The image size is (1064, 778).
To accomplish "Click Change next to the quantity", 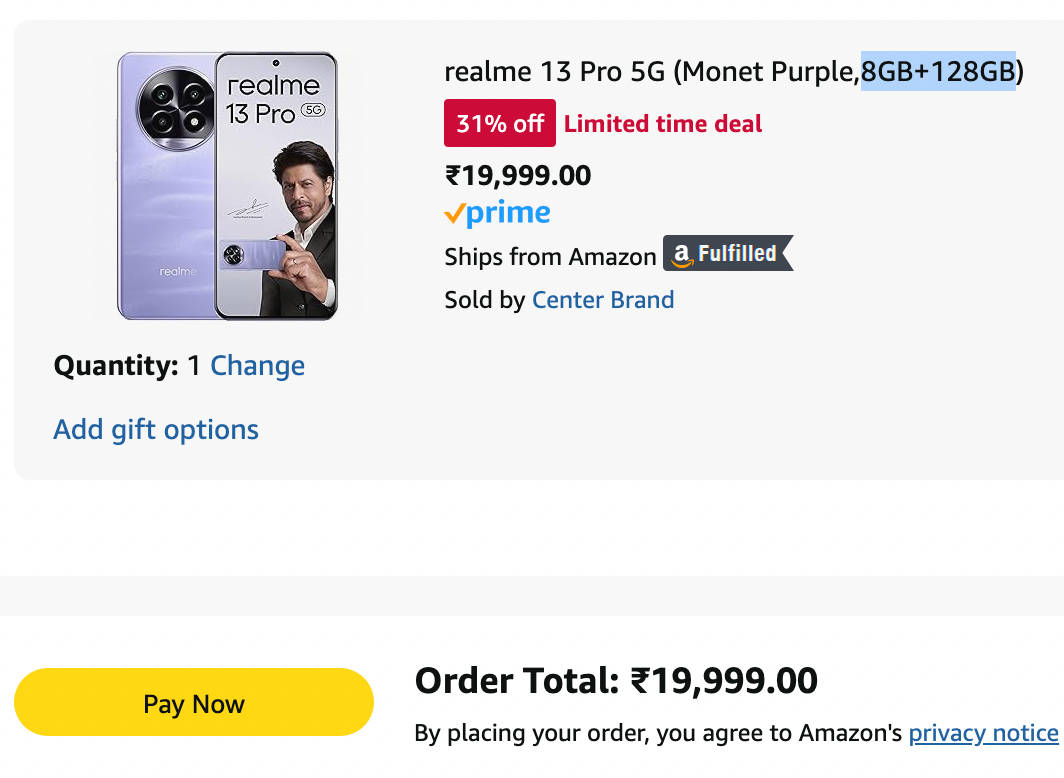I will (x=257, y=366).
